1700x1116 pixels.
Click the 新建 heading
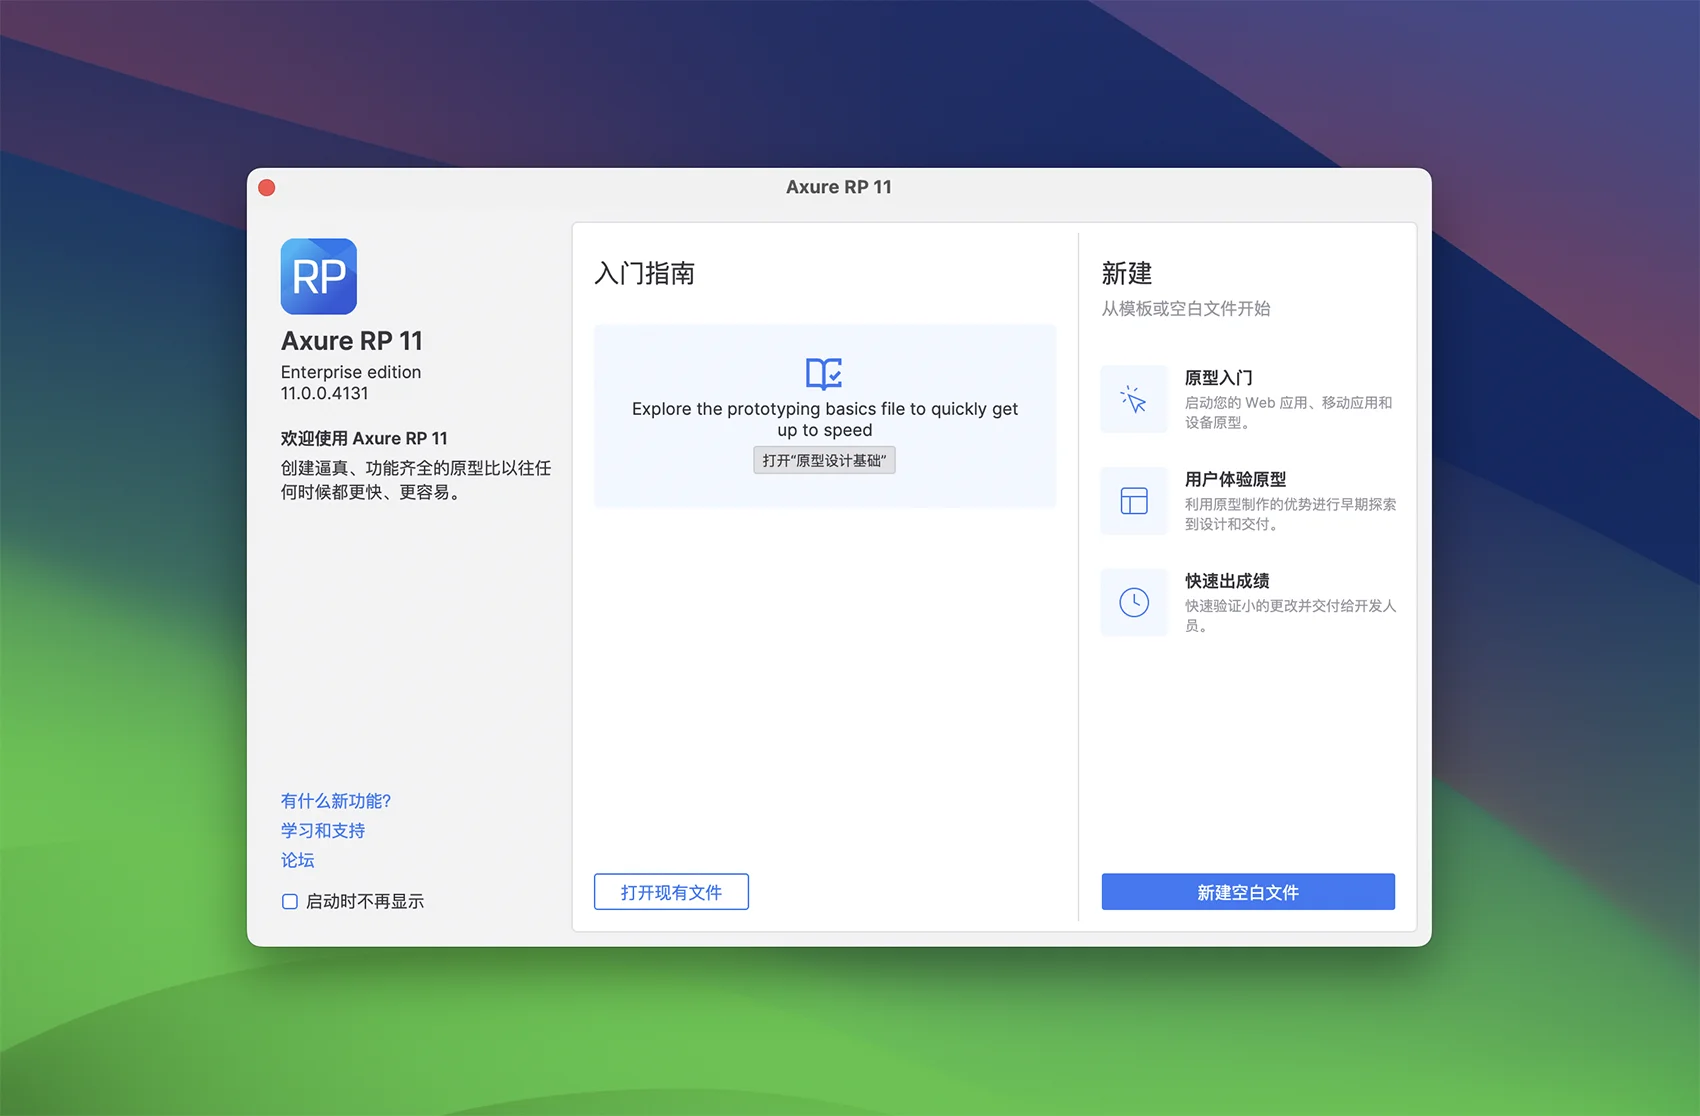click(x=1127, y=273)
